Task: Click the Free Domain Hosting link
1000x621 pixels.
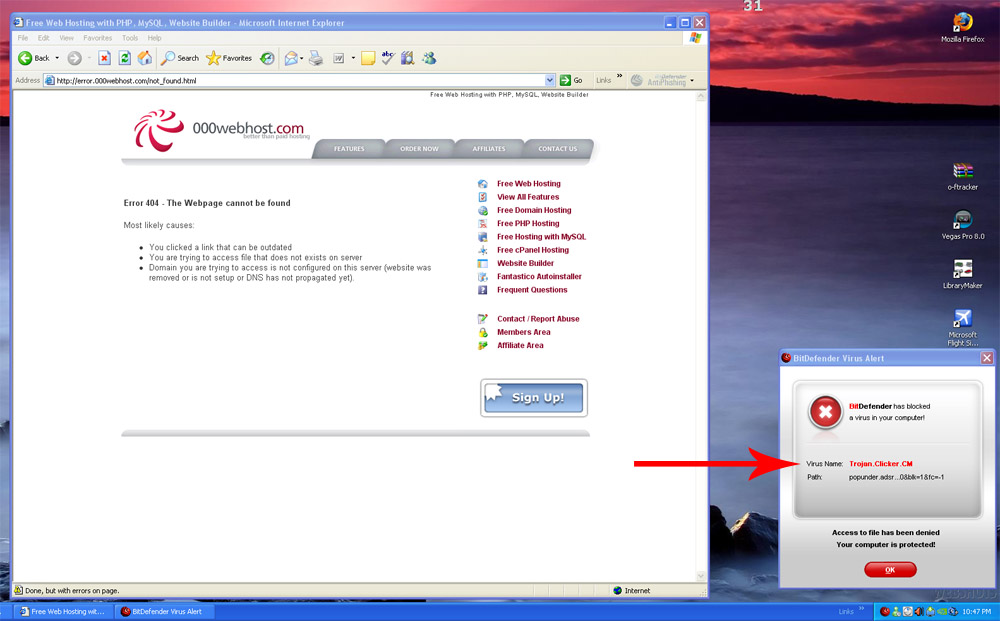Action: [534, 210]
